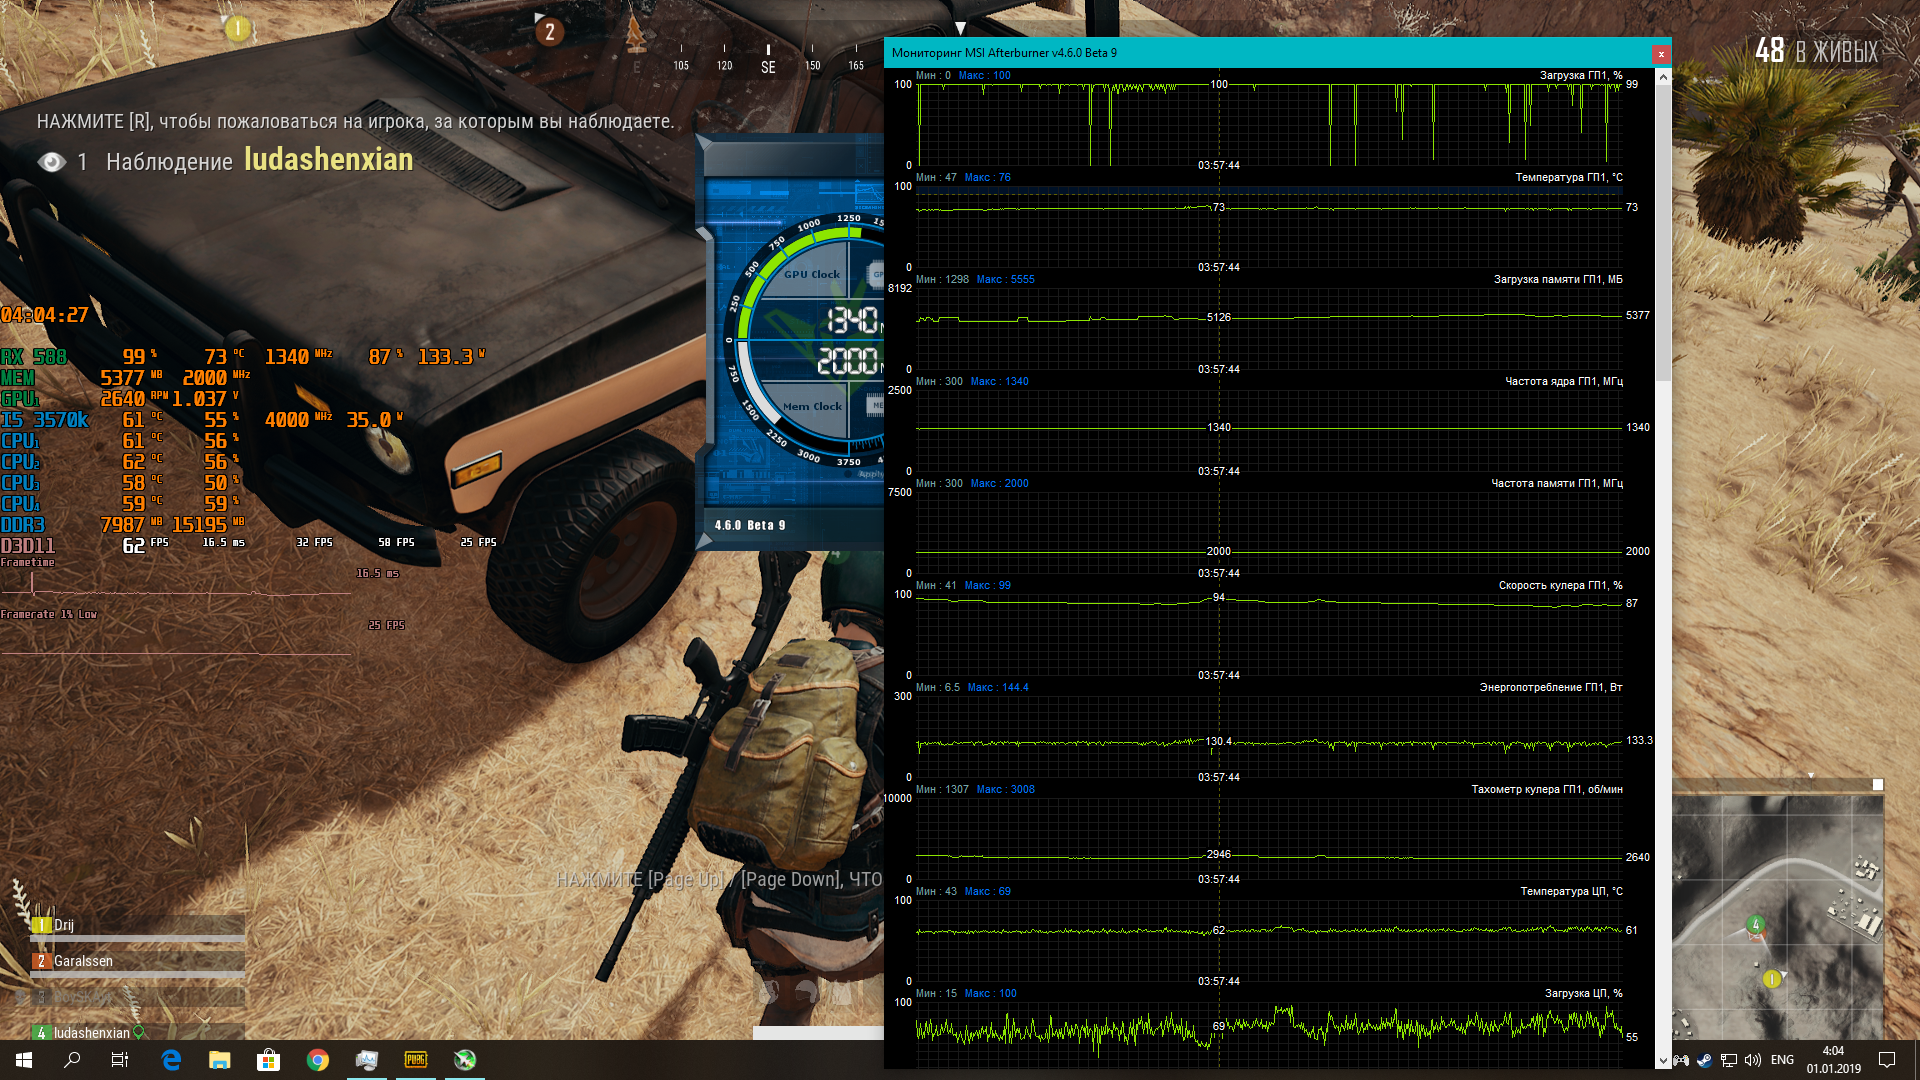1920x1080 pixels.
Task: Click the Steam tray icon
Action: click(x=1705, y=1060)
